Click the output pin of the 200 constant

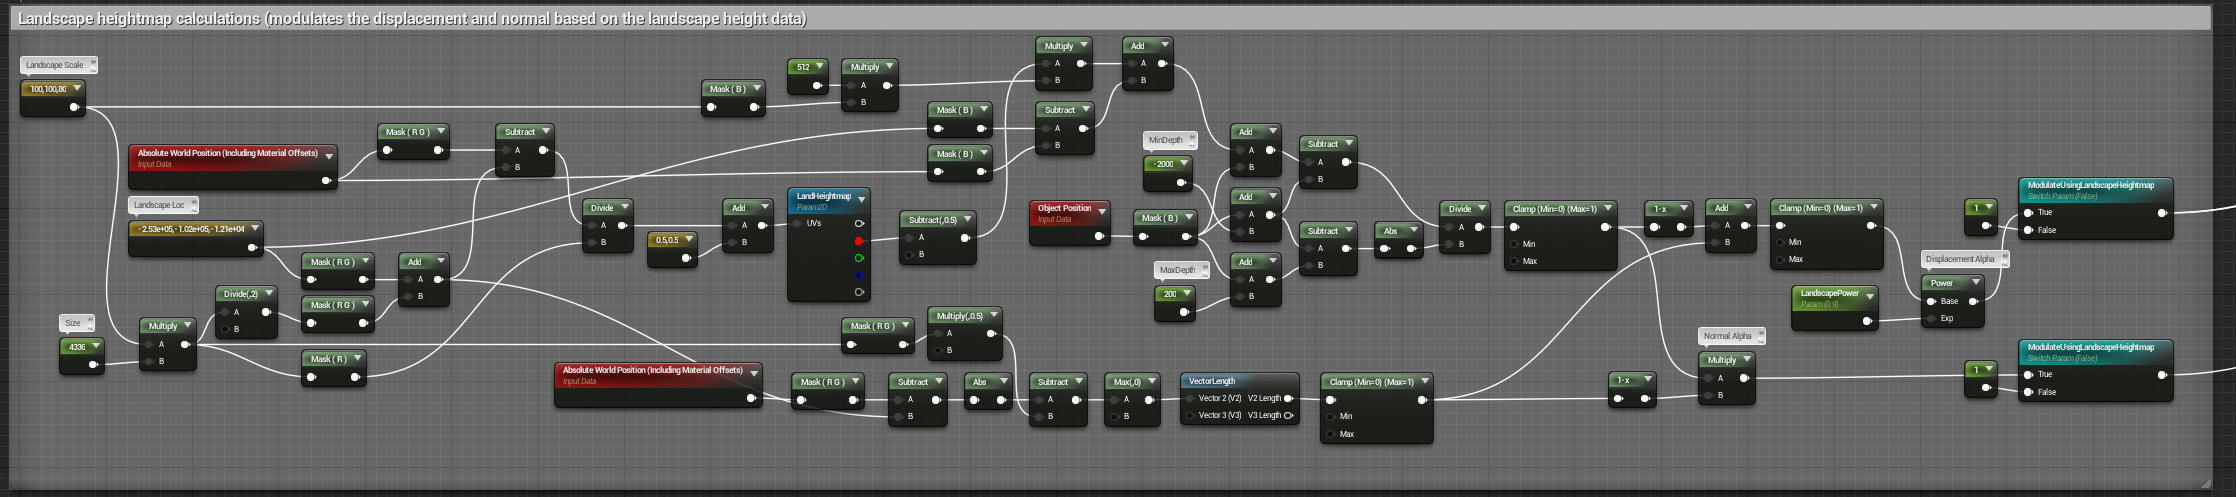coord(1184,312)
